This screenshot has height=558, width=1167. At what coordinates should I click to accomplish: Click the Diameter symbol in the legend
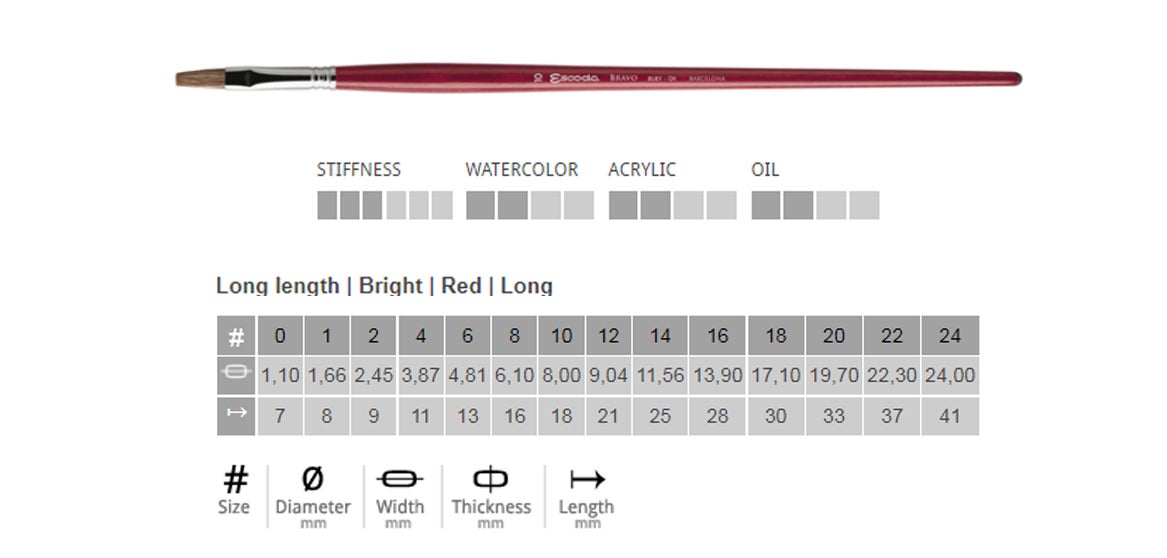312,479
